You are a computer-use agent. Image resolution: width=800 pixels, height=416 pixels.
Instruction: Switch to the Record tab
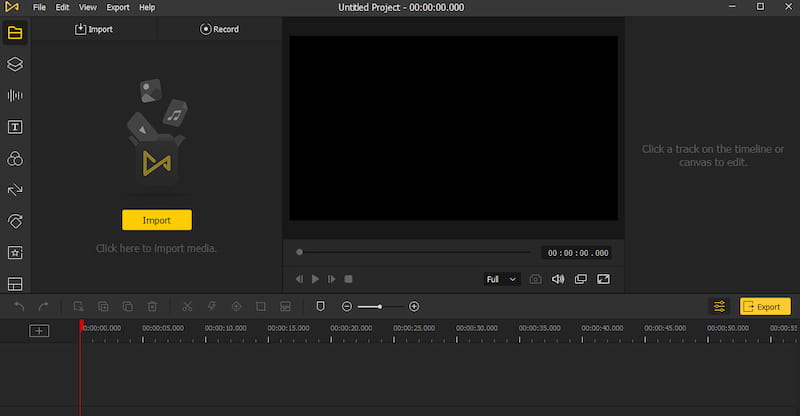(220, 29)
